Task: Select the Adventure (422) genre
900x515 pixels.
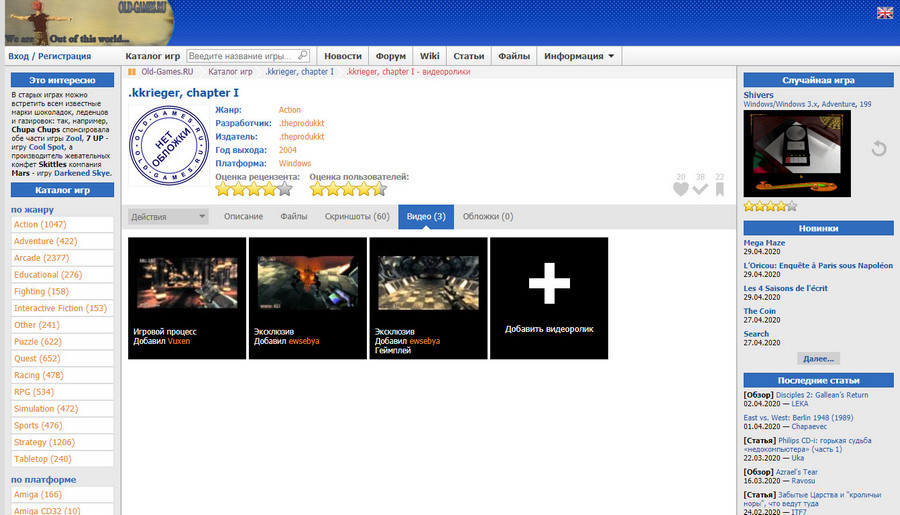Action: 62,241
